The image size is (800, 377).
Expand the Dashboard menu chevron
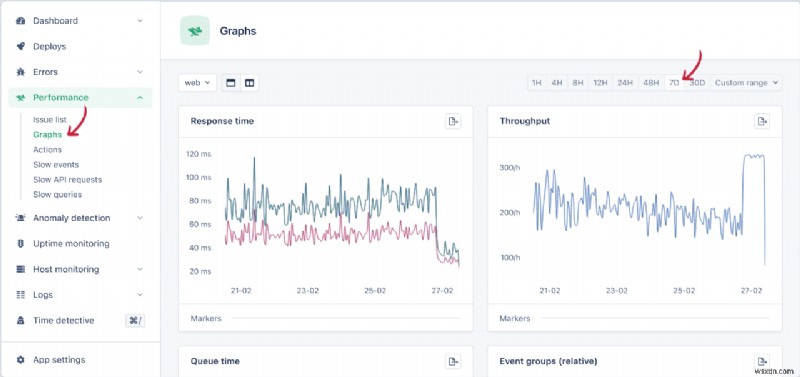(x=140, y=21)
